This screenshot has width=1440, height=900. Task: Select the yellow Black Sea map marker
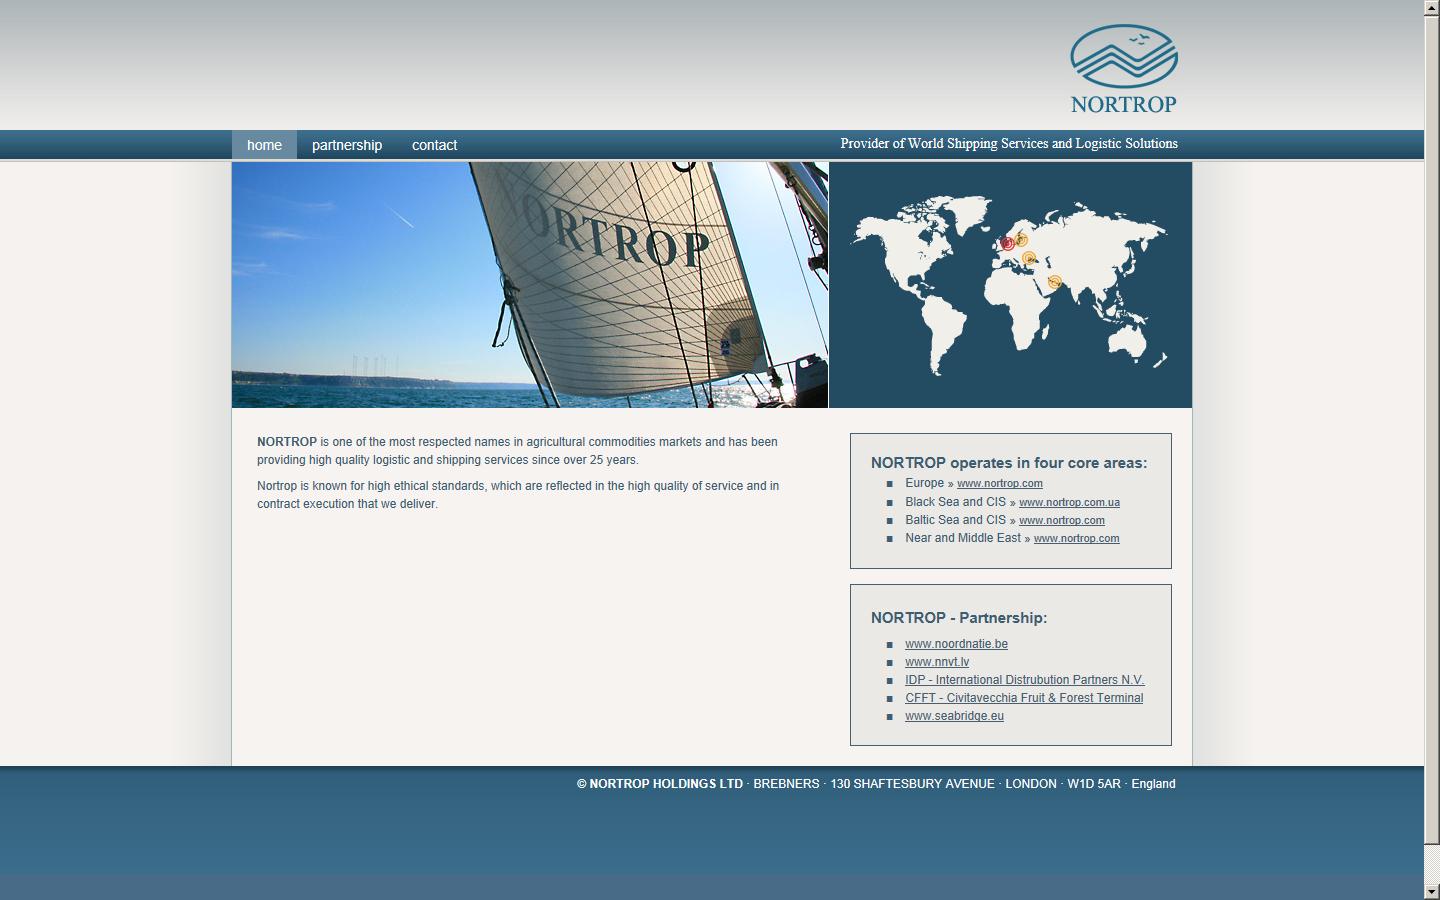point(1030,260)
